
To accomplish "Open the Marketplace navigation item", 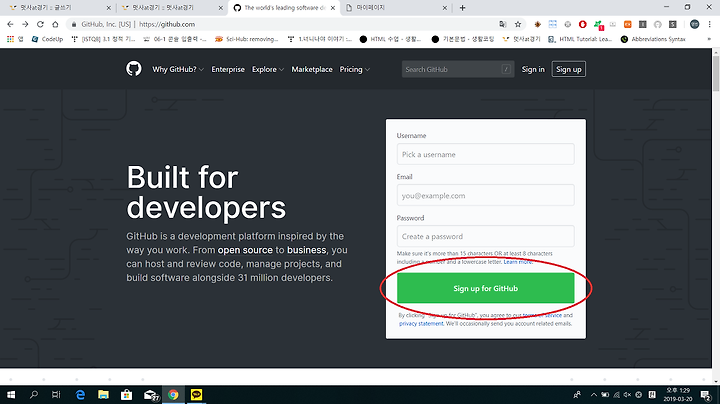I will coord(312,69).
